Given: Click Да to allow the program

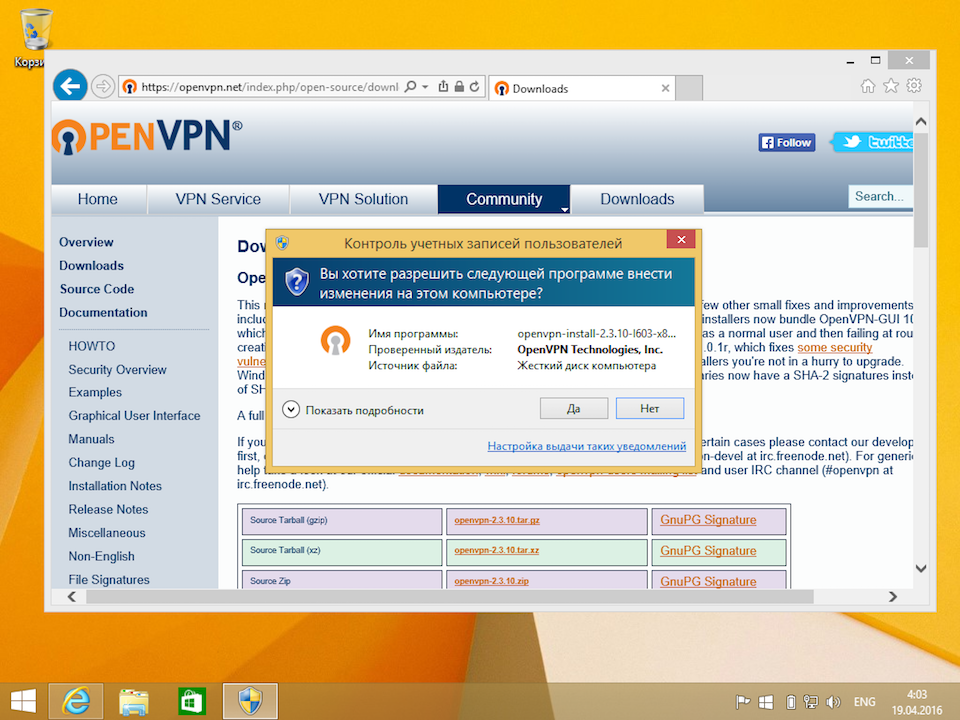Looking at the screenshot, I should [574, 408].
